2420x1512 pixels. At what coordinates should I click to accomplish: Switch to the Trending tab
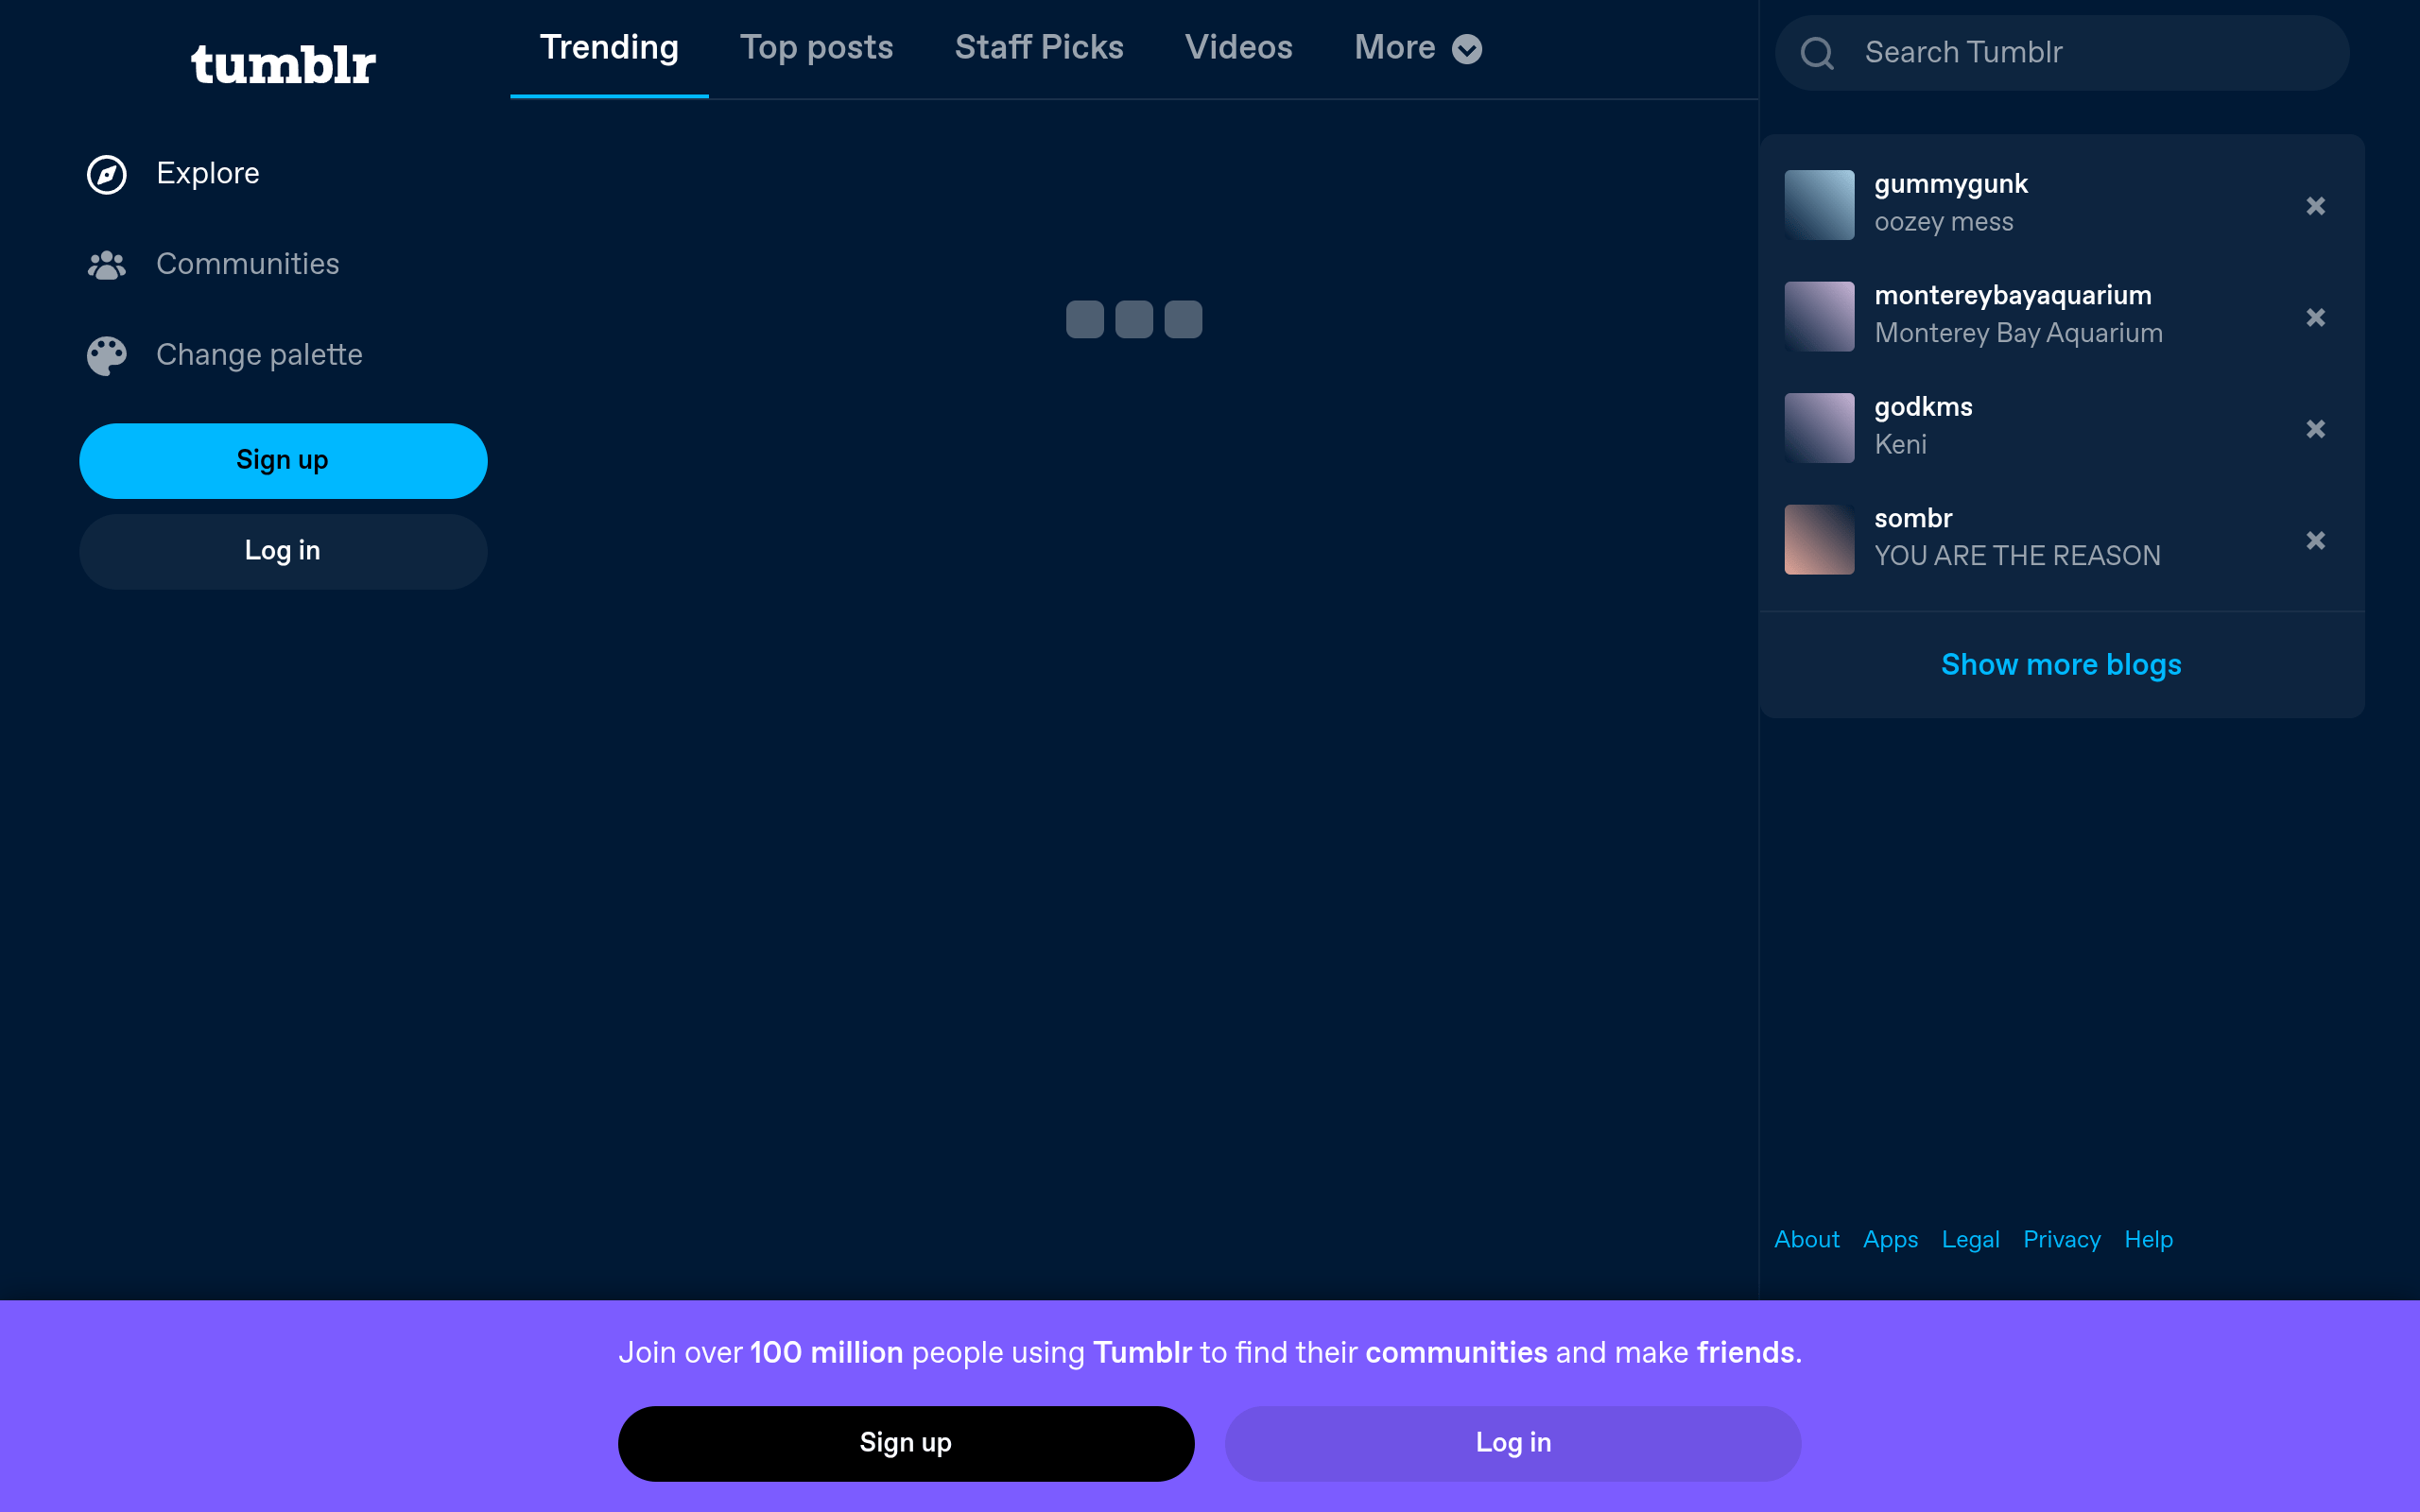coord(609,48)
